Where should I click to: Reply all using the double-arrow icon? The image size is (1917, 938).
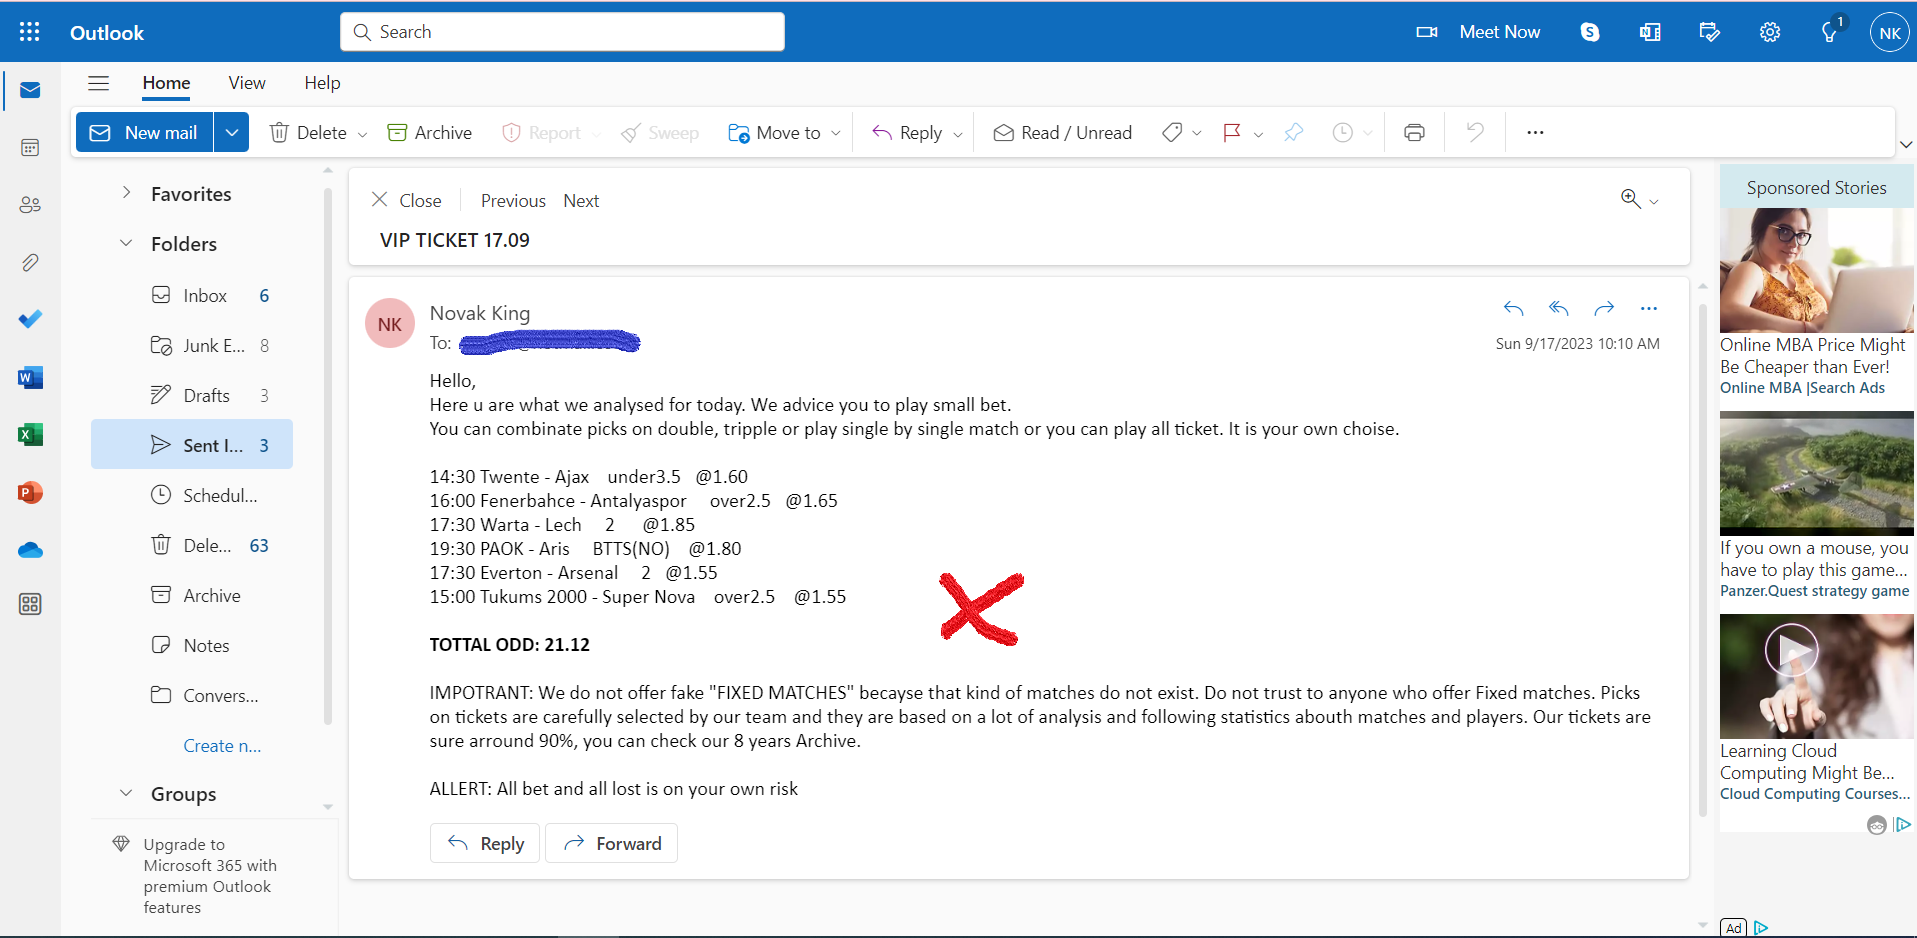pyautogui.click(x=1559, y=308)
